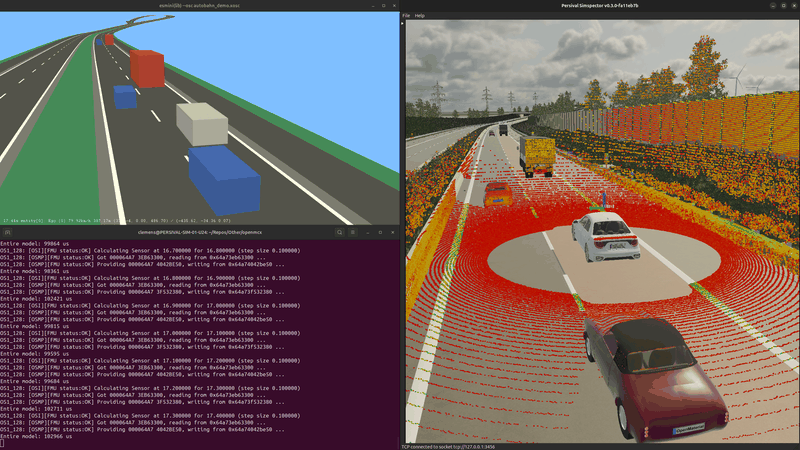The width and height of the screenshot is (800, 450).
Task: Minimize the esmini viewer window
Action: pyautogui.click(x=373, y=6)
